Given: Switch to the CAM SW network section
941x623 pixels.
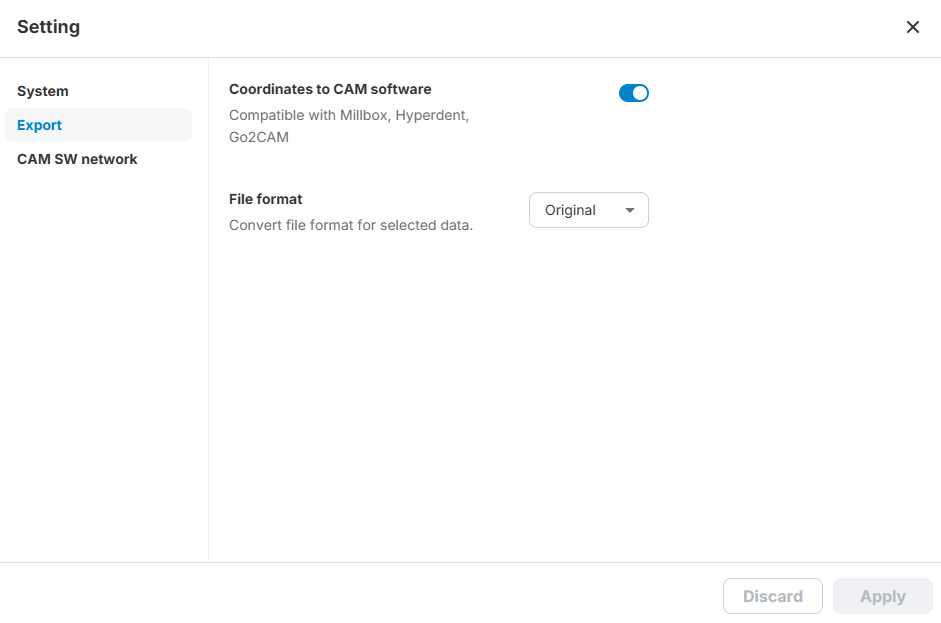Looking at the screenshot, I should pyautogui.click(x=77, y=159).
